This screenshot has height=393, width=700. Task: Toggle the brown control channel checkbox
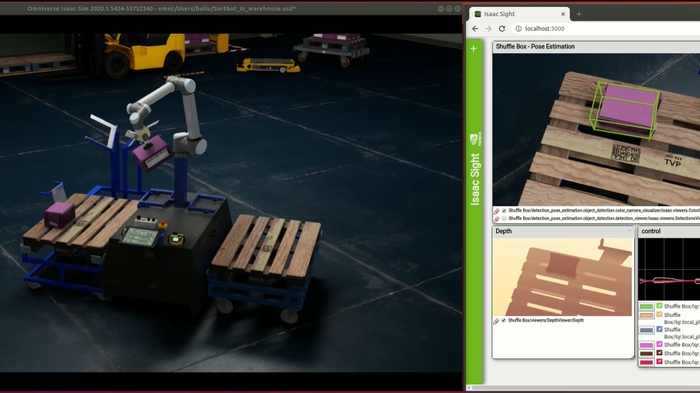point(659,353)
